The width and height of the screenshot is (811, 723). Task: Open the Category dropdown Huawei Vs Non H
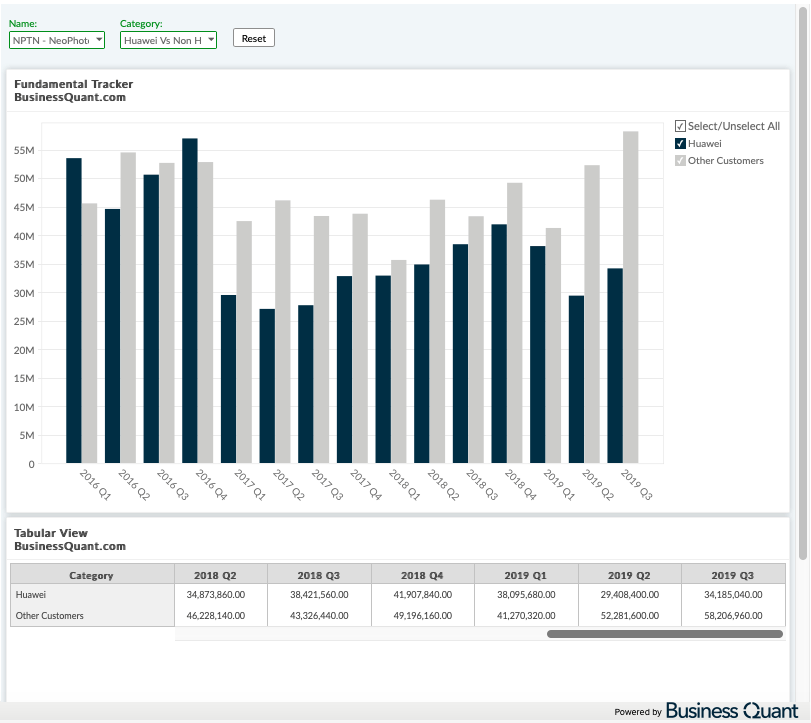tap(168, 40)
